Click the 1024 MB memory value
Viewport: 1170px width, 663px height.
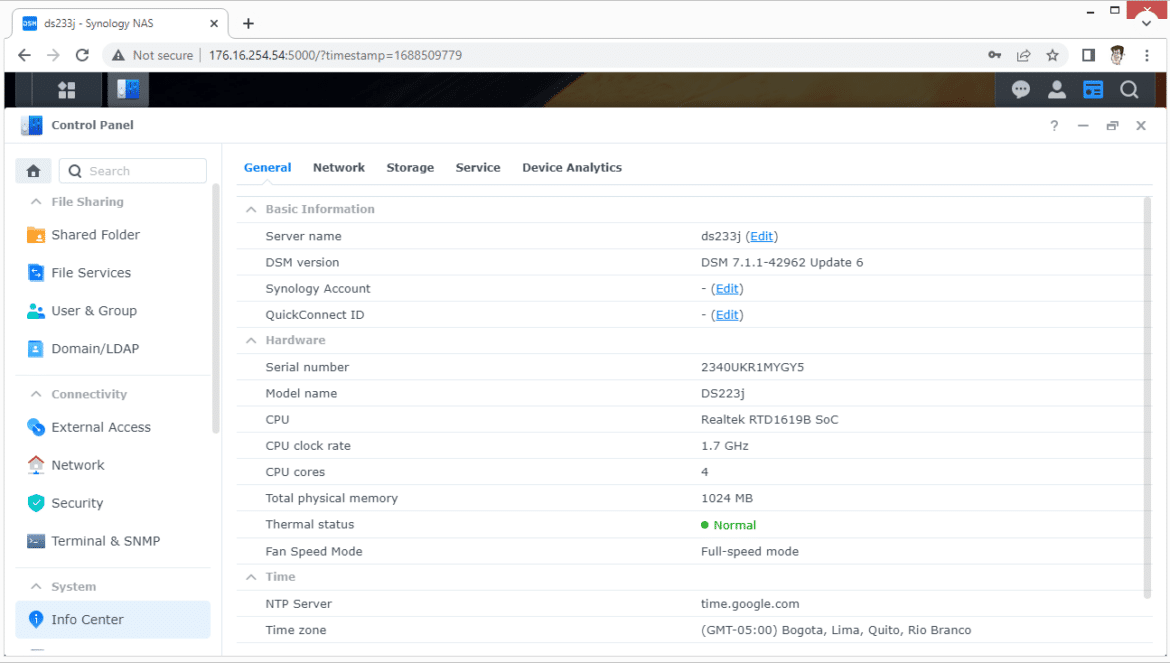727,498
